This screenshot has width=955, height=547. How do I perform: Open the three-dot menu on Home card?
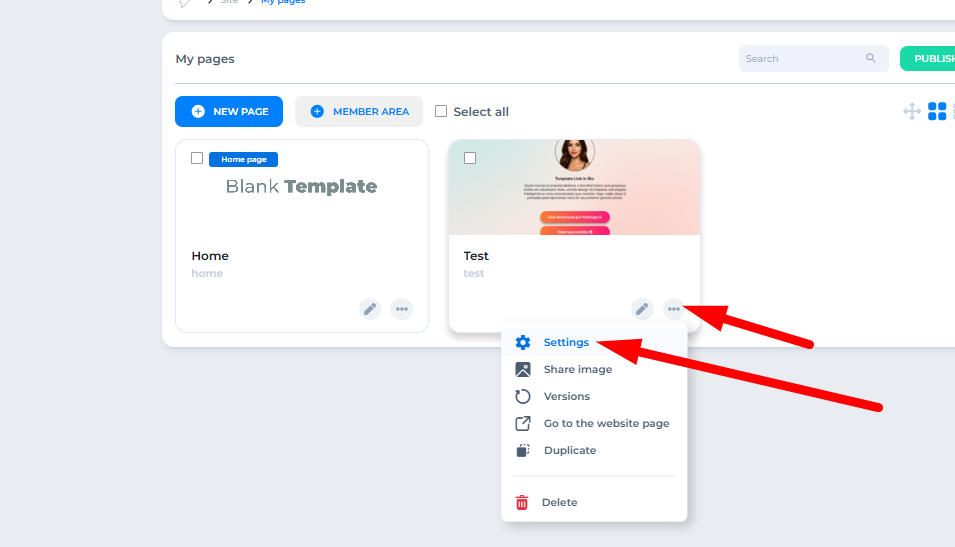tap(401, 309)
